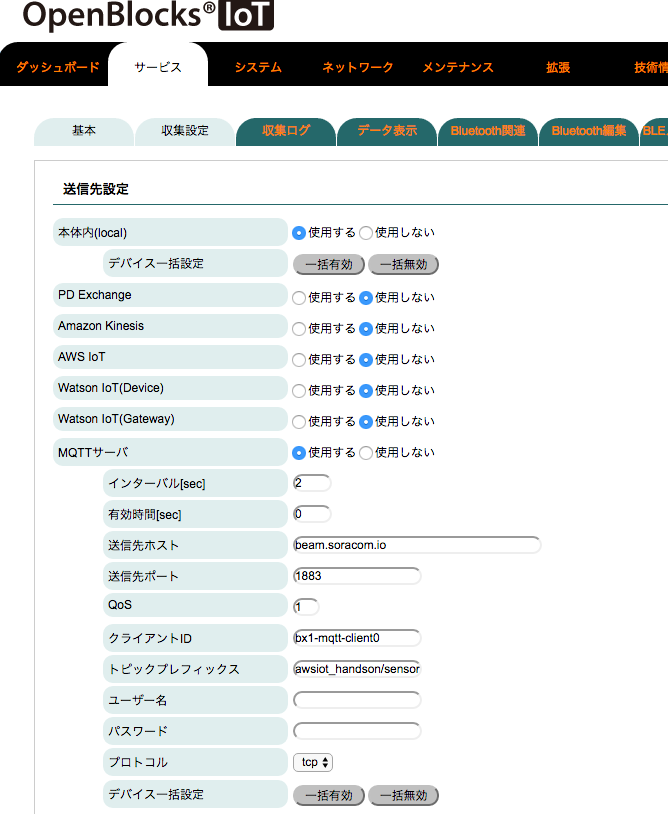The height and width of the screenshot is (814, 668).
Task: Open the データ表示 sub-tab
Action: coord(387,131)
